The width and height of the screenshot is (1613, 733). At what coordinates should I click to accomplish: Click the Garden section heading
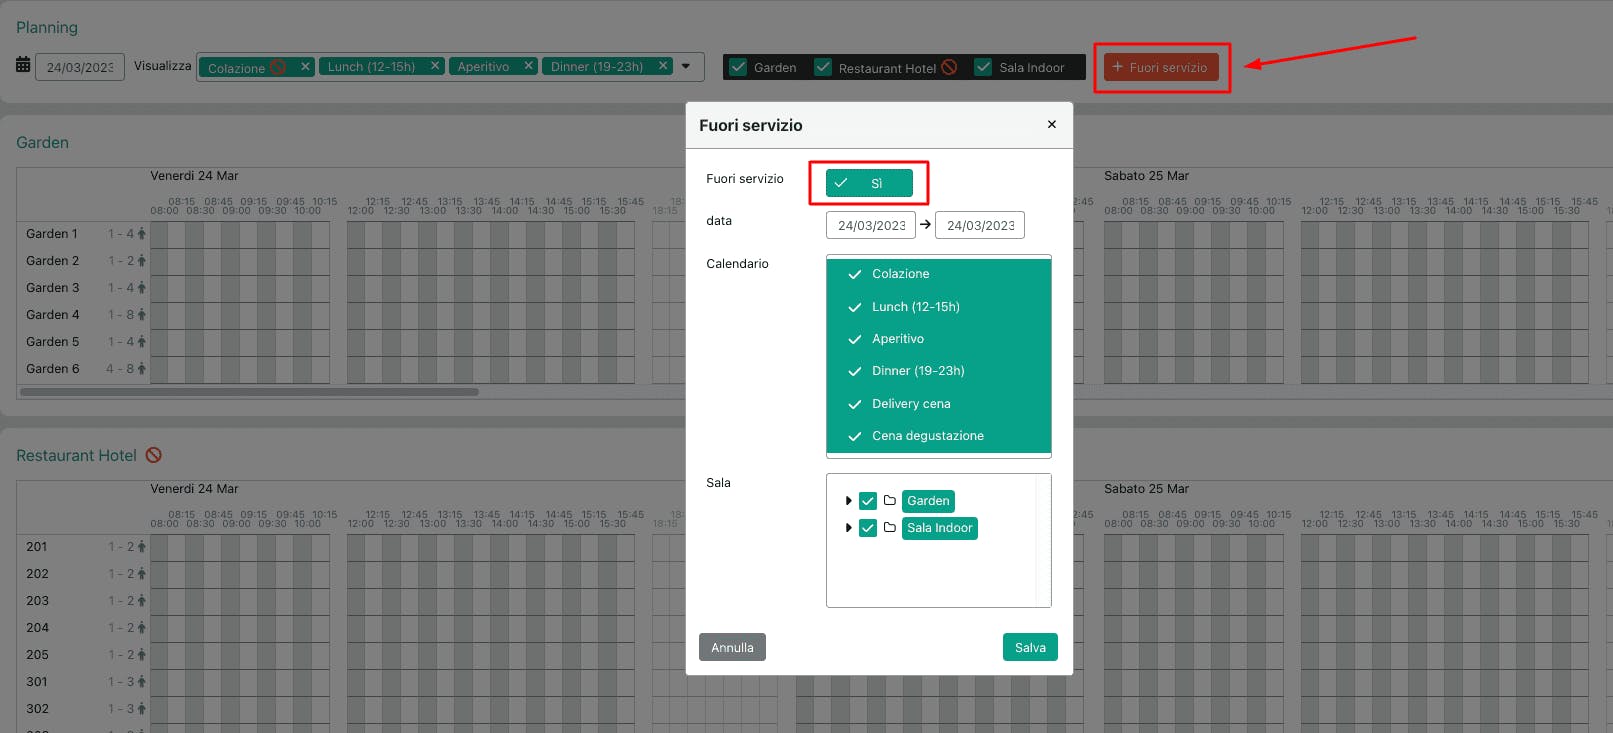point(43,142)
